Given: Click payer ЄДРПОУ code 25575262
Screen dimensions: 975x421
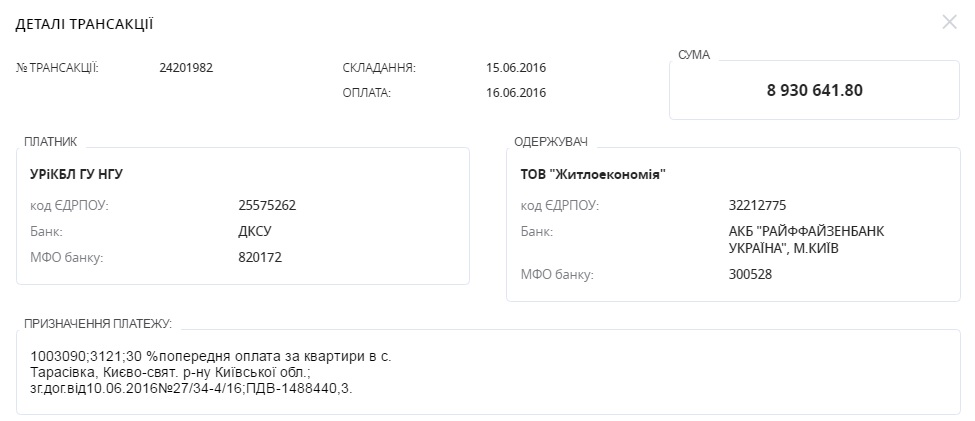Looking at the screenshot, I should pyautogui.click(x=267, y=205).
